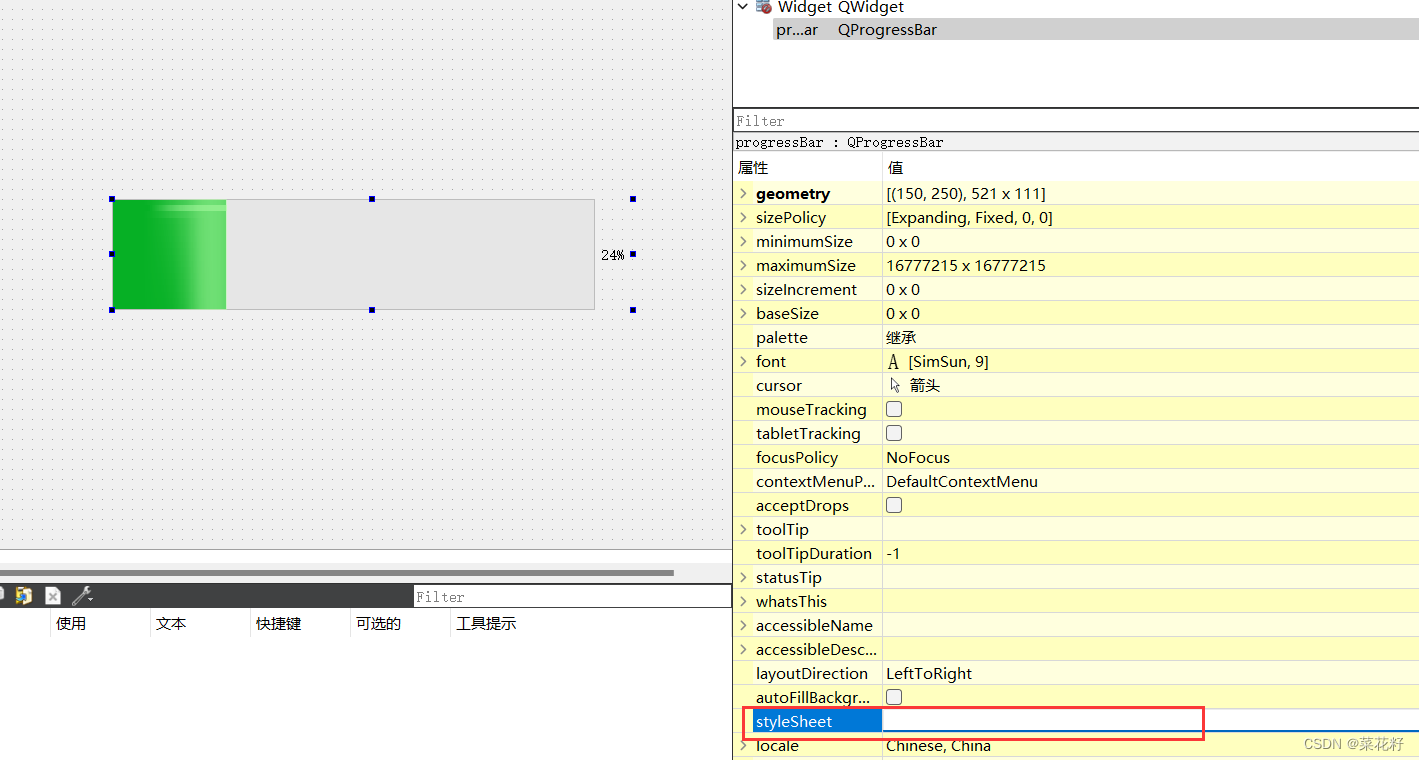Screen dimensions: 1419x760
Task: Click the 工具提示 column header
Action: point(486,623)
